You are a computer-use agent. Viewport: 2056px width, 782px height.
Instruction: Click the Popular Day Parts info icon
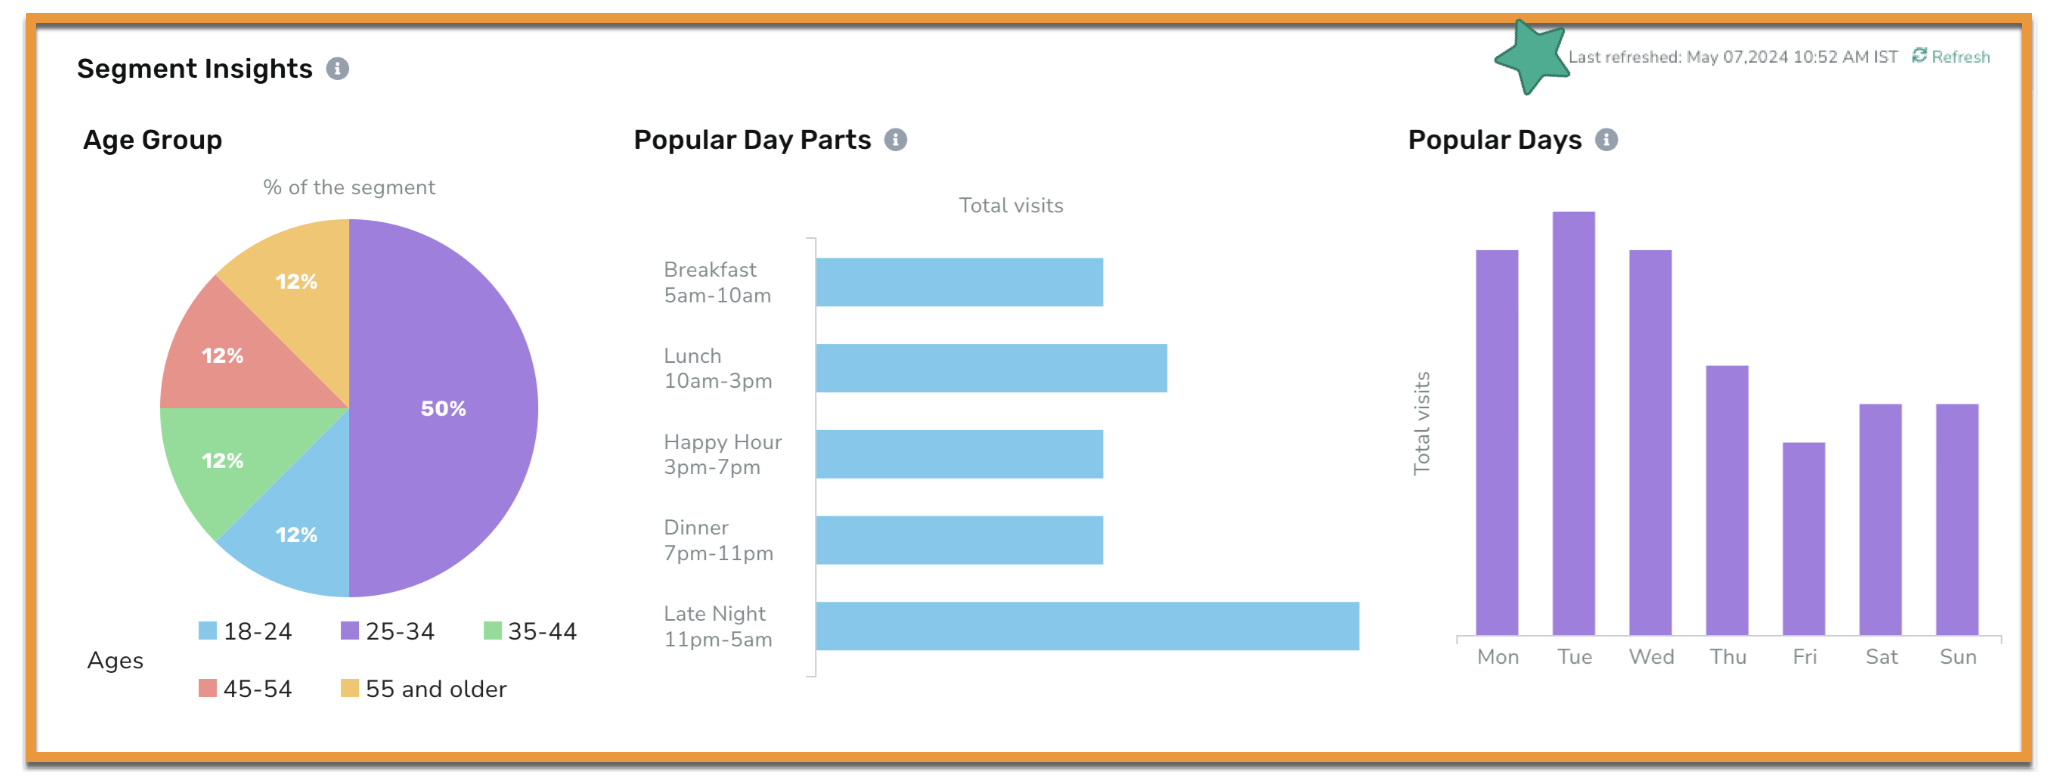click(x=896, y=140)
